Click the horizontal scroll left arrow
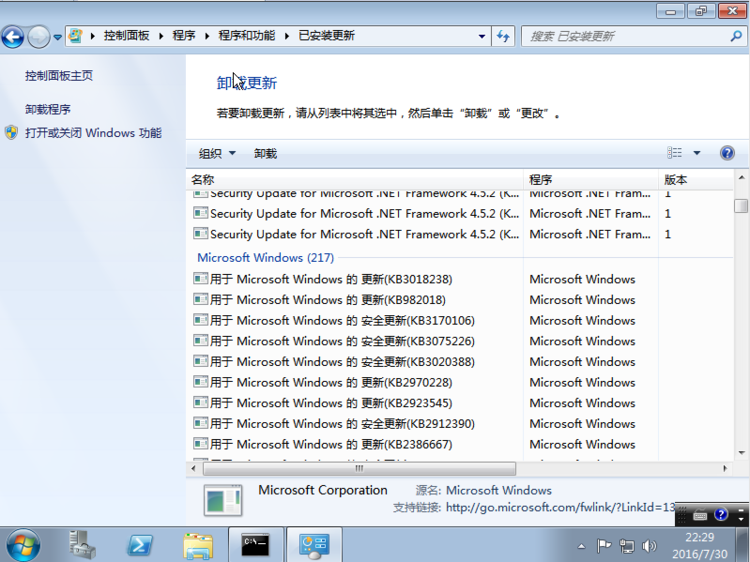 coord(193,469)
